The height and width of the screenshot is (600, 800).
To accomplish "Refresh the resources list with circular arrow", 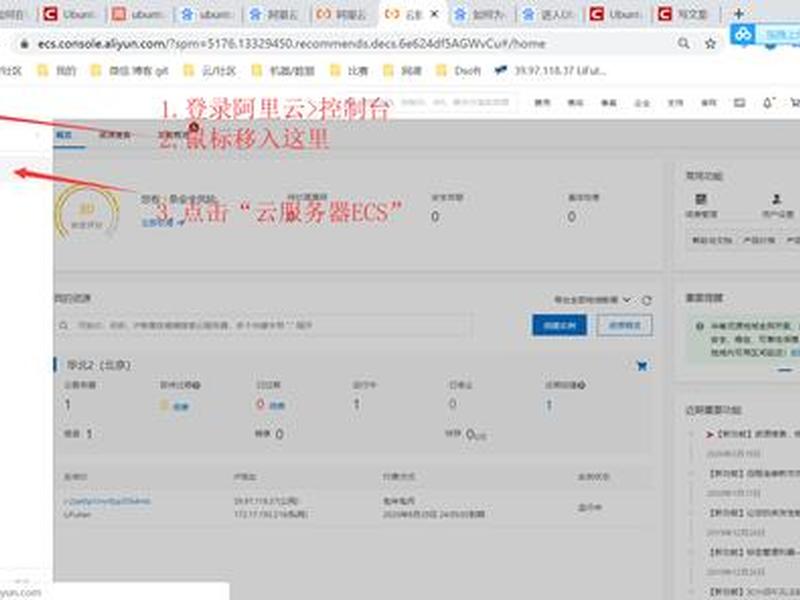I will (646, 301).
